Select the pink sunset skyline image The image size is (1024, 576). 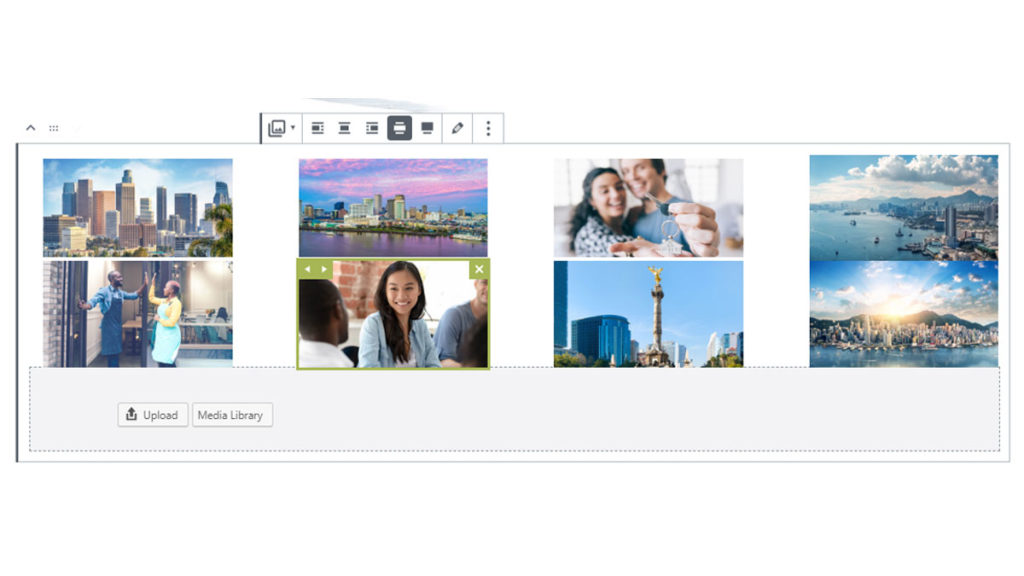pyautogui.click(x=393, y=207)
